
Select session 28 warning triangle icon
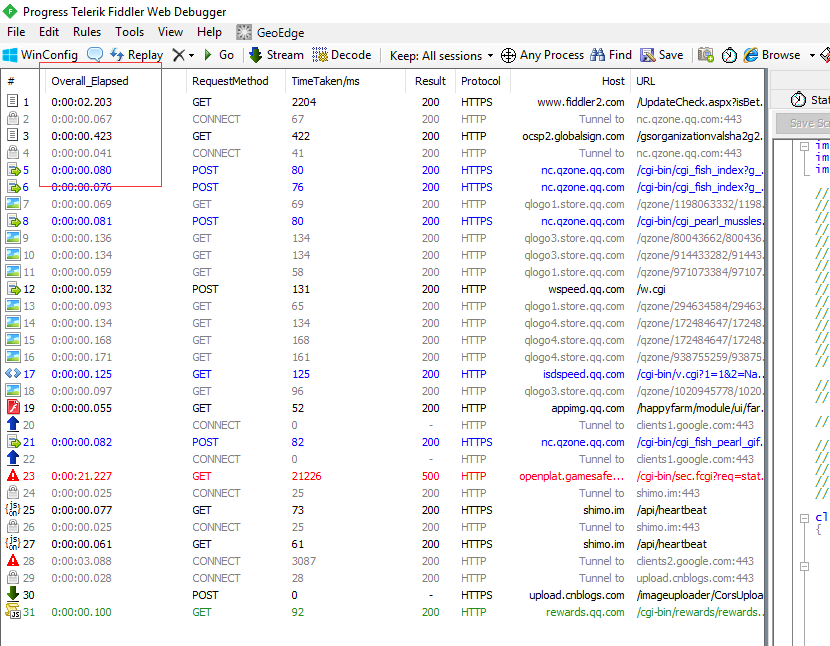pos(13,560)
